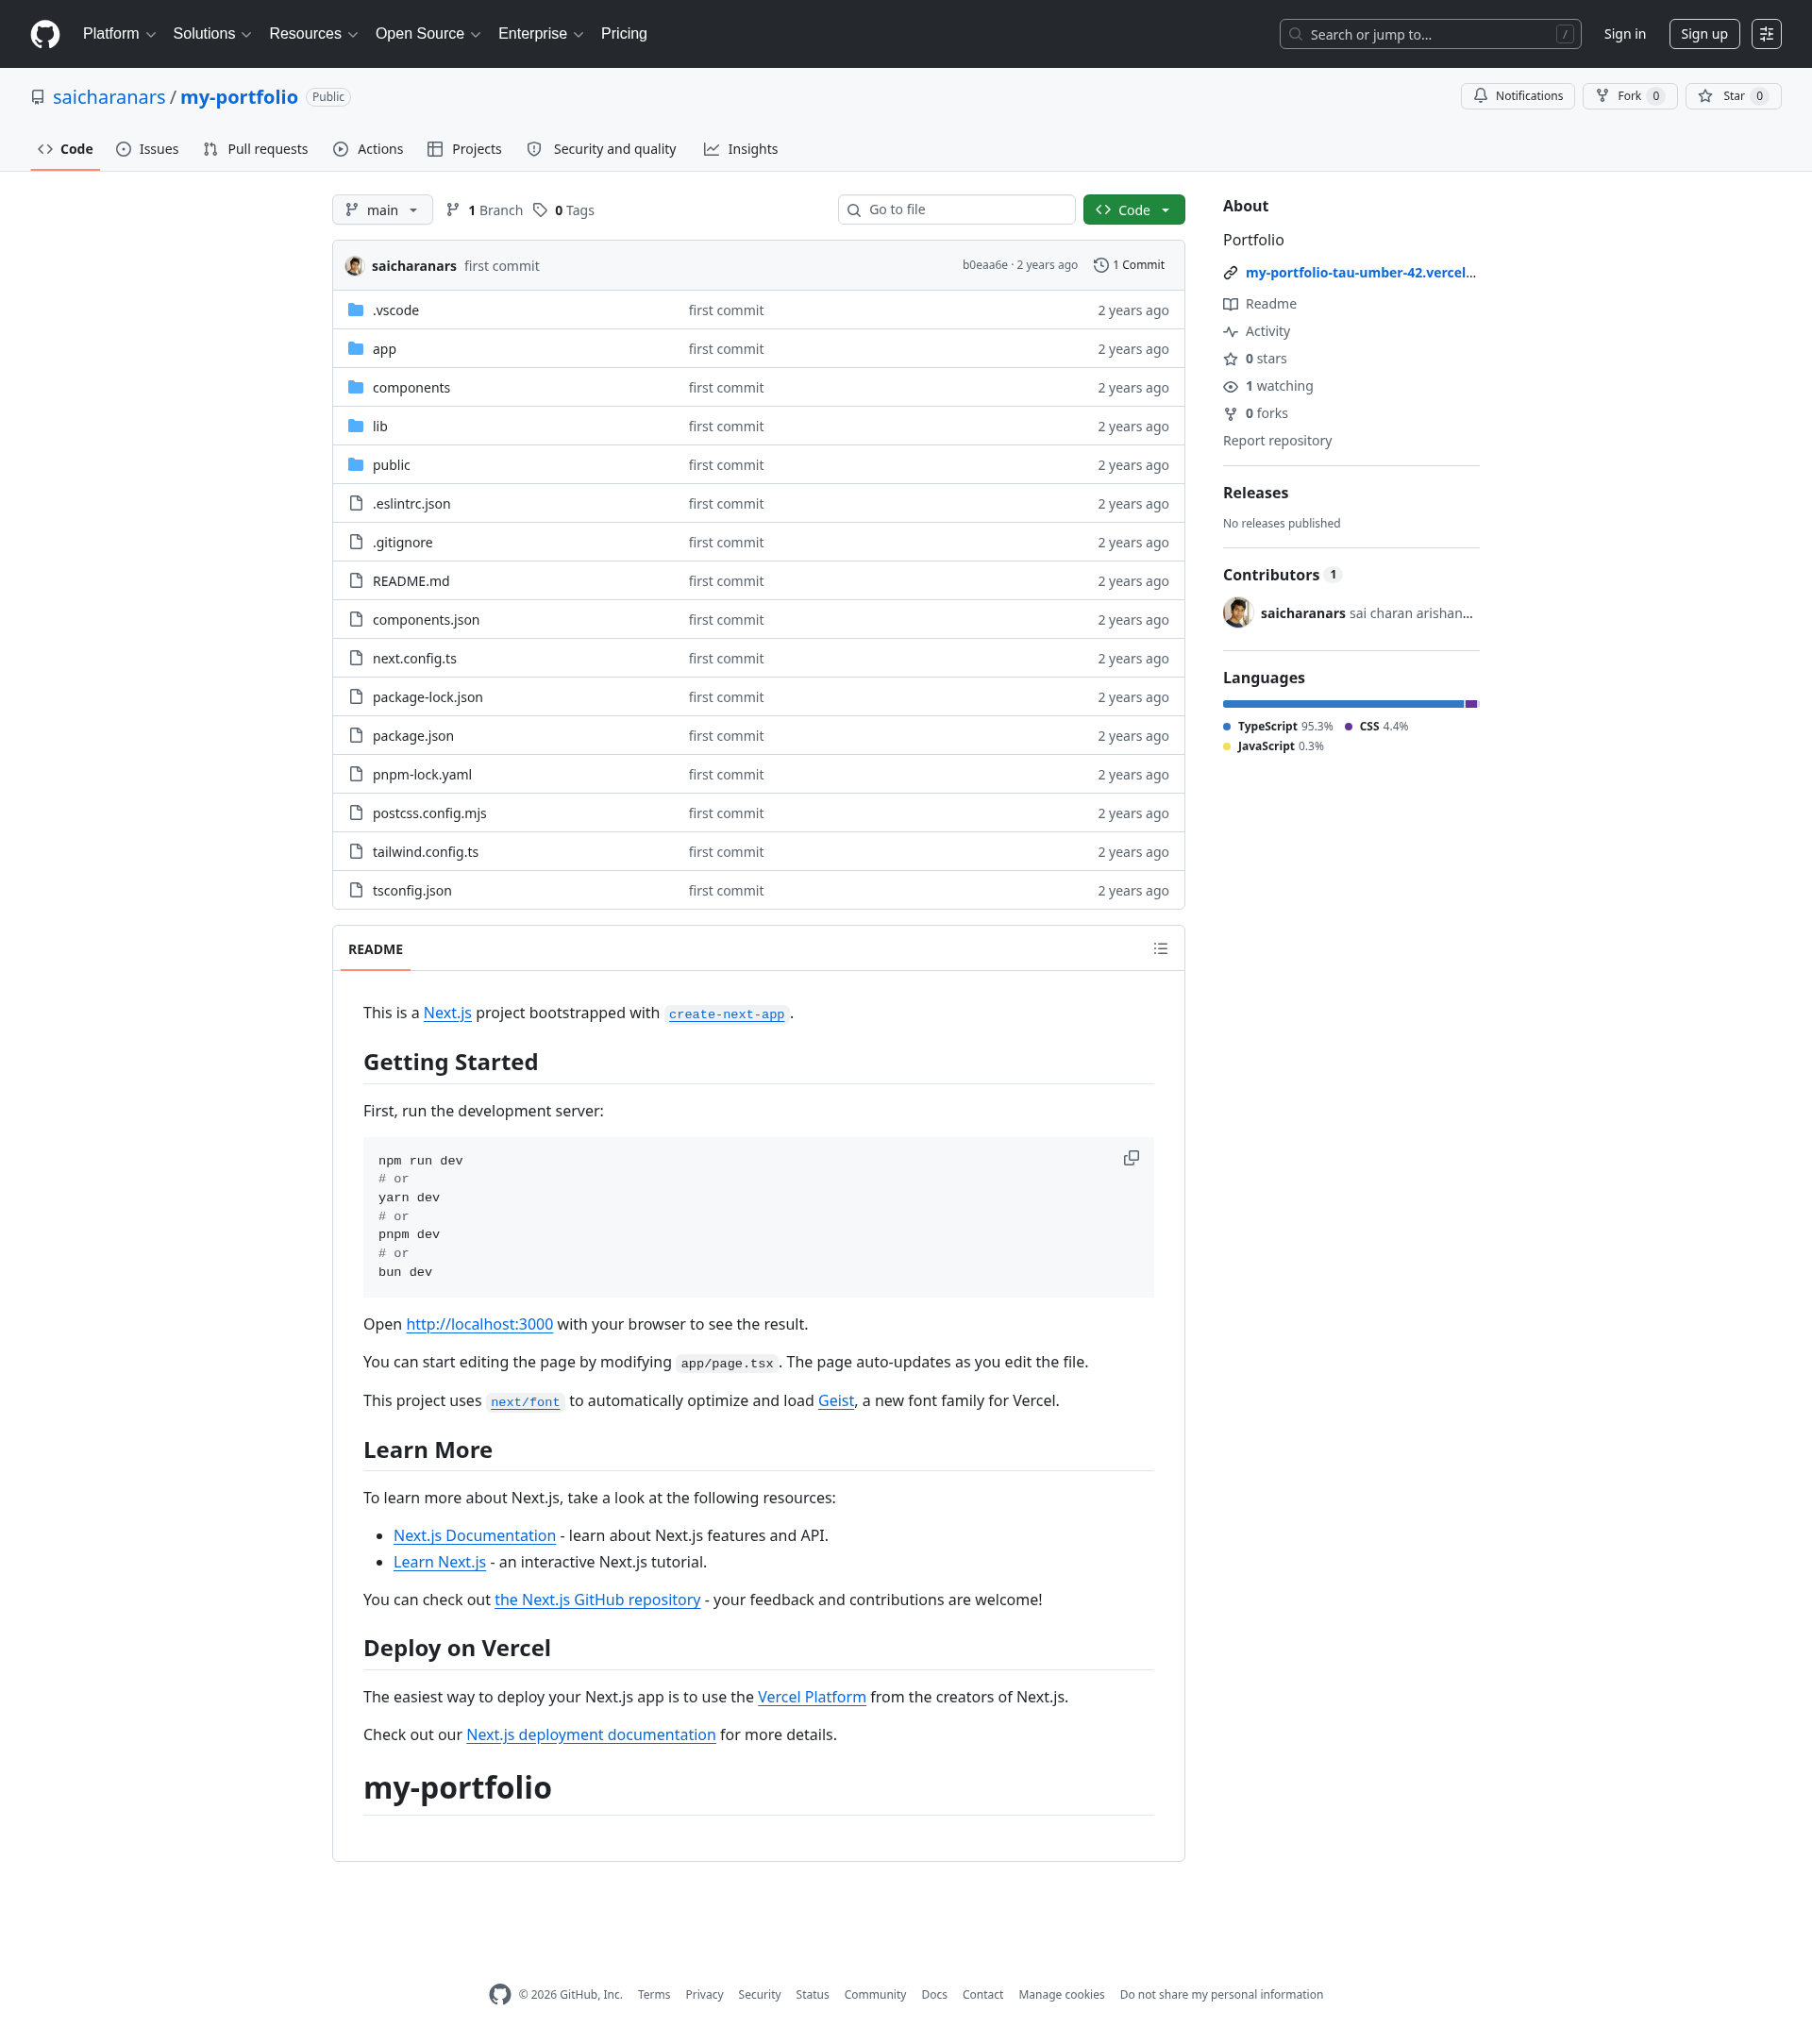Click the link icon by the Vercel URL
Viewport: 1812px width, 2044px height.
[x=1230, y=273]
